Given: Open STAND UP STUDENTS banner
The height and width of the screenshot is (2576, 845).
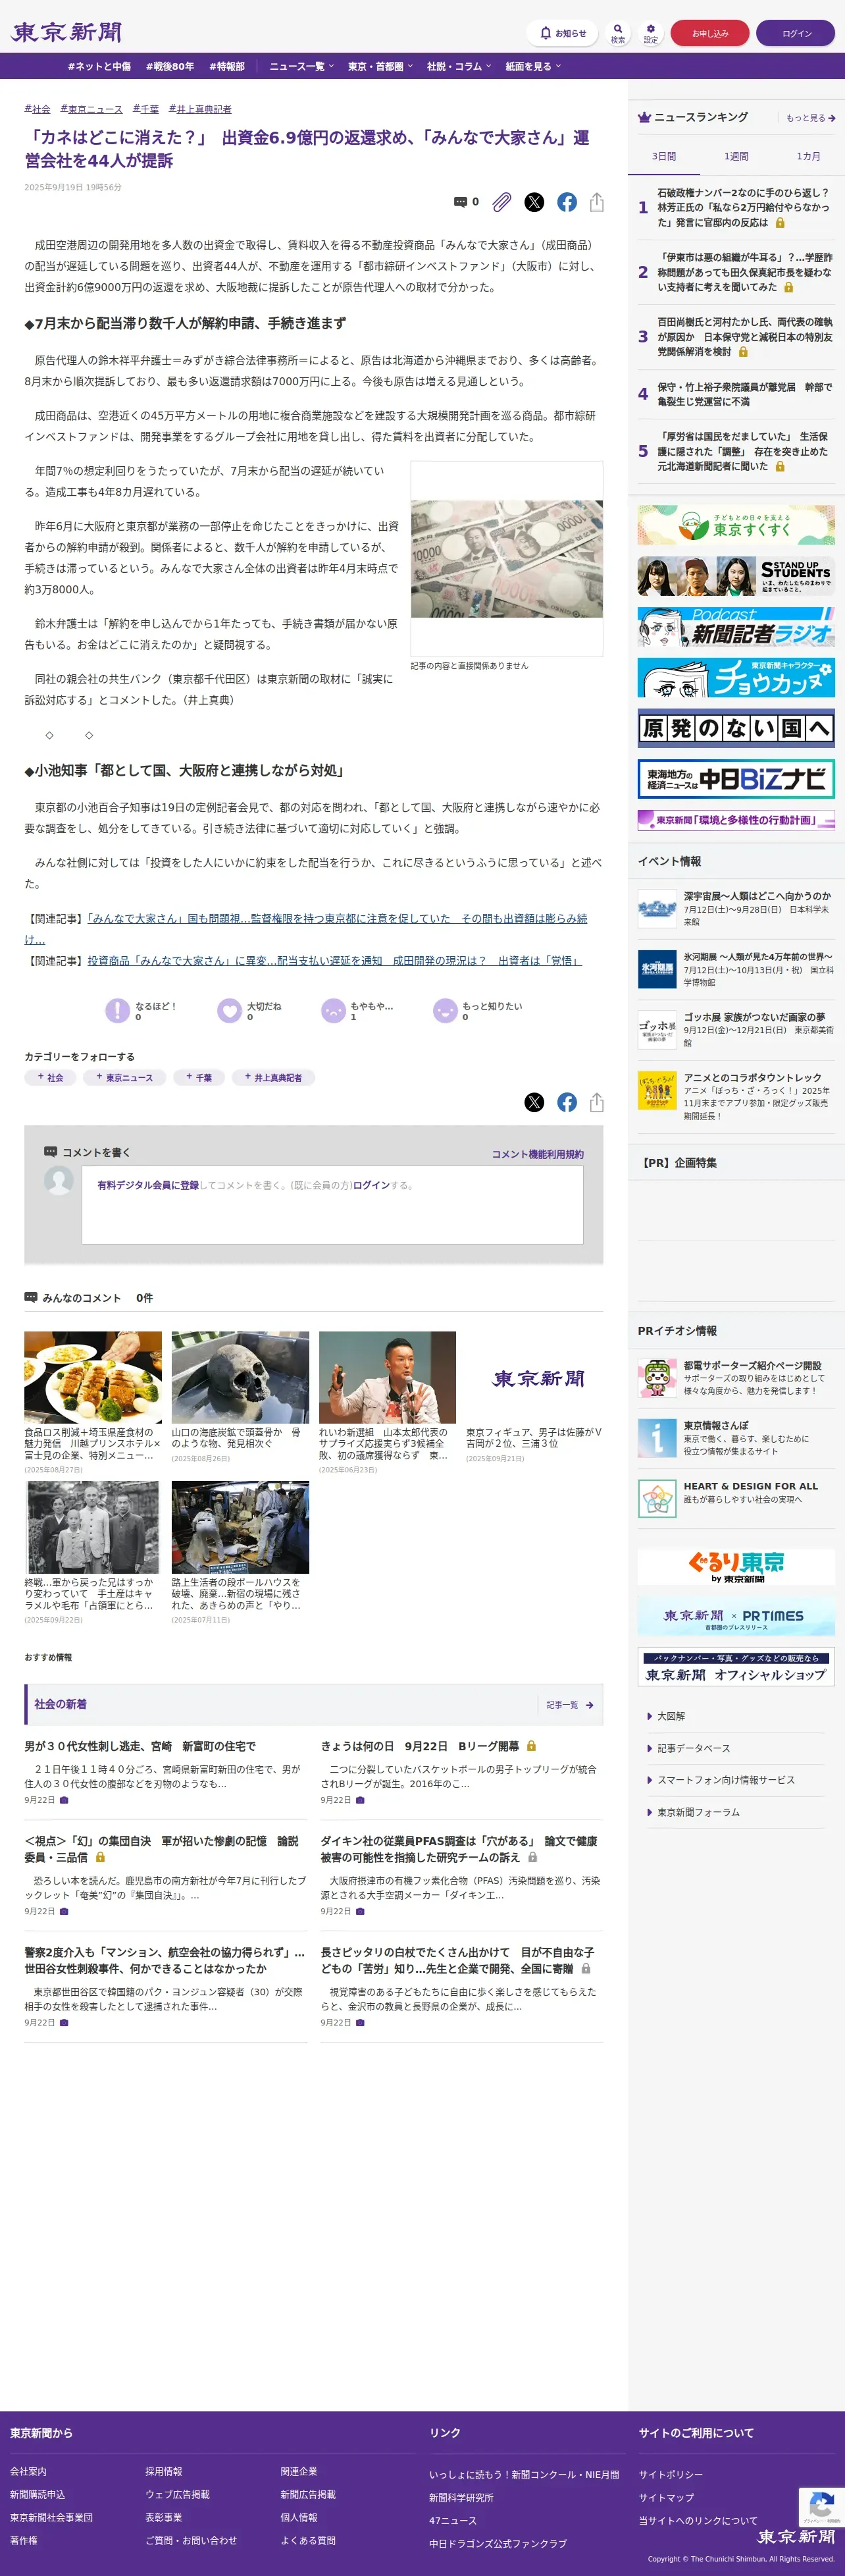Looking at the screenshot, I should coord(736,576).
